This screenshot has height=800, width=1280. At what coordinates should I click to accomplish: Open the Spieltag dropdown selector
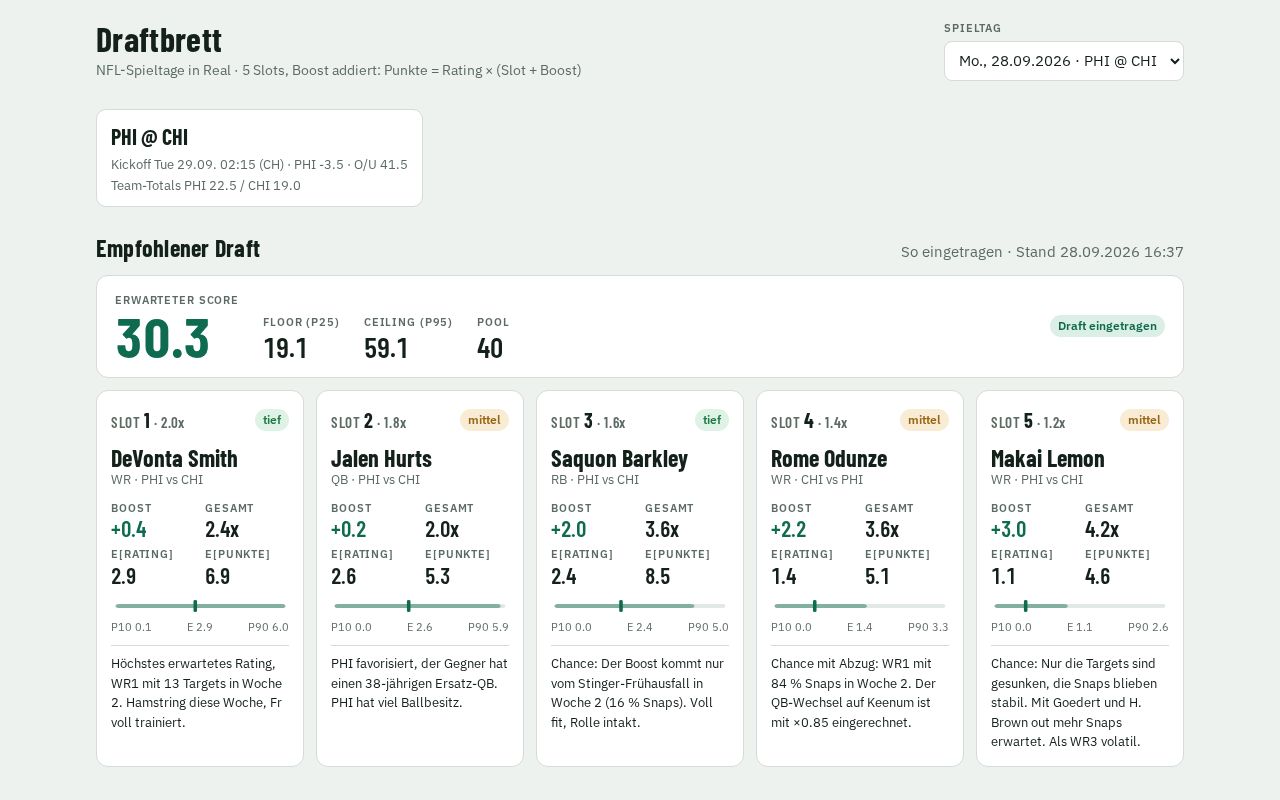[x=1063, y=61]
